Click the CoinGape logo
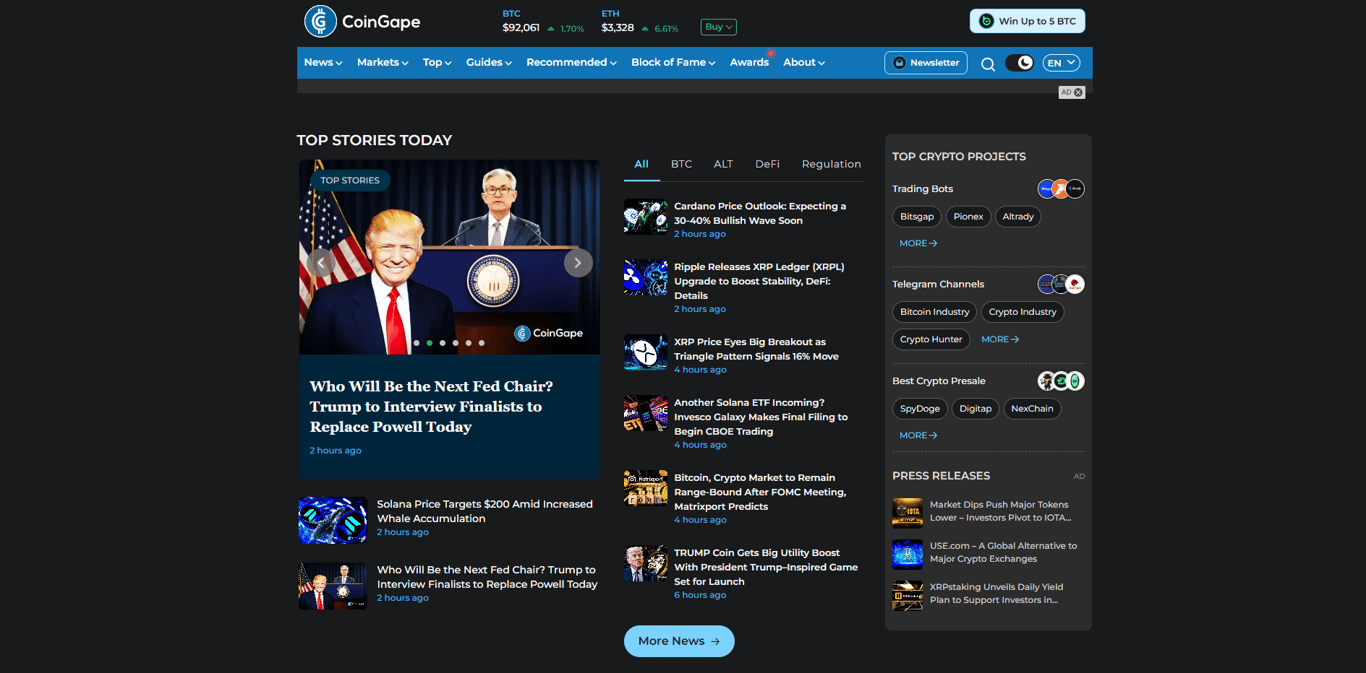 (x=361, y=21)
